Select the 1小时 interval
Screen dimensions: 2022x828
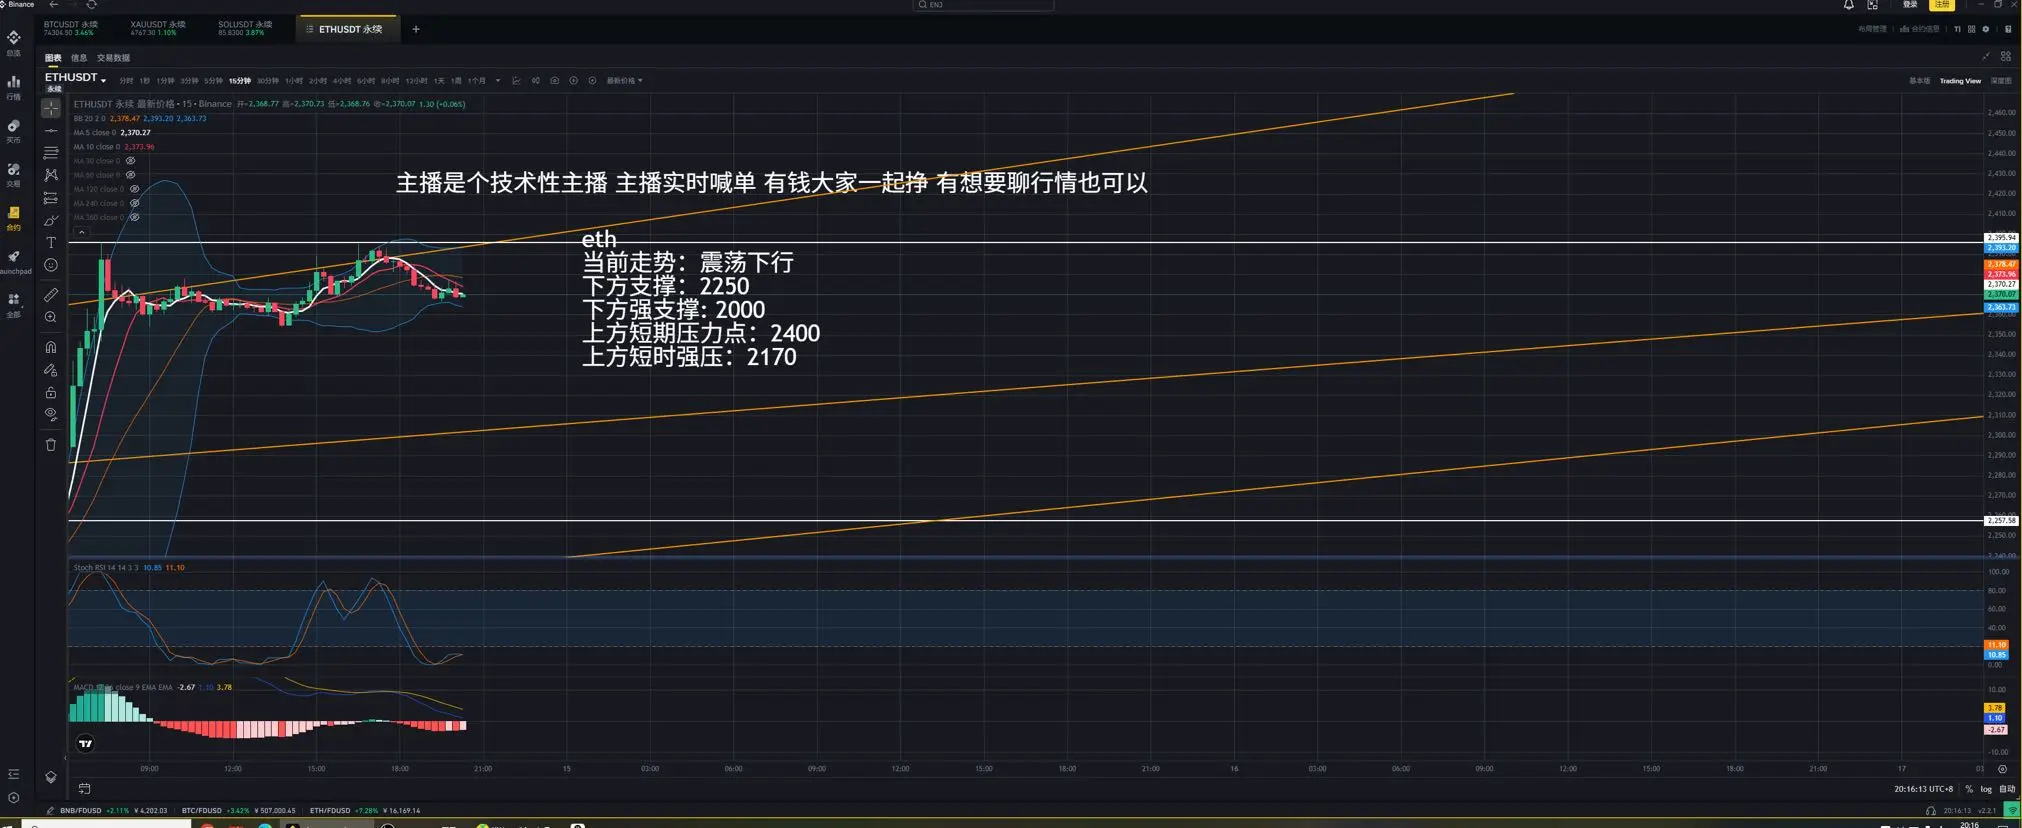click(293, 81)
